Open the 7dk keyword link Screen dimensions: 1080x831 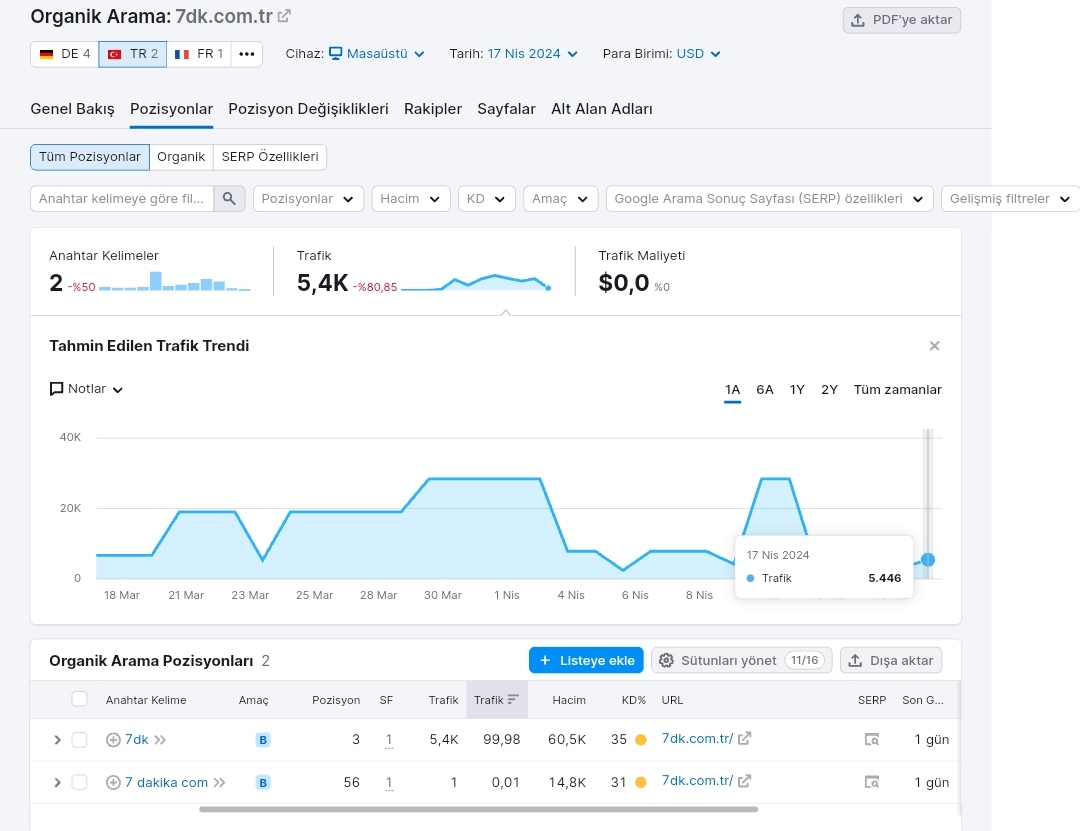click(x=136, y=740)
